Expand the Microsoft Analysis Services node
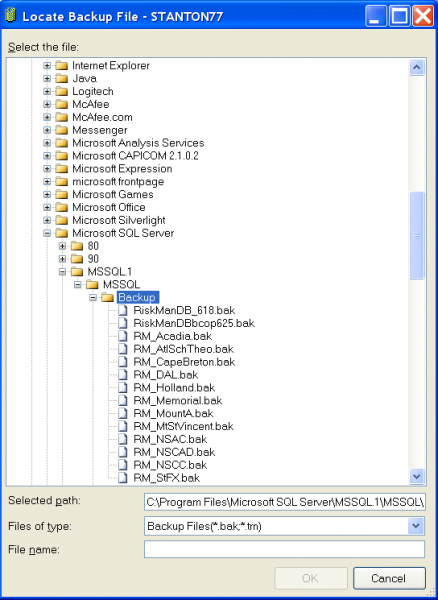 point(47,143)
